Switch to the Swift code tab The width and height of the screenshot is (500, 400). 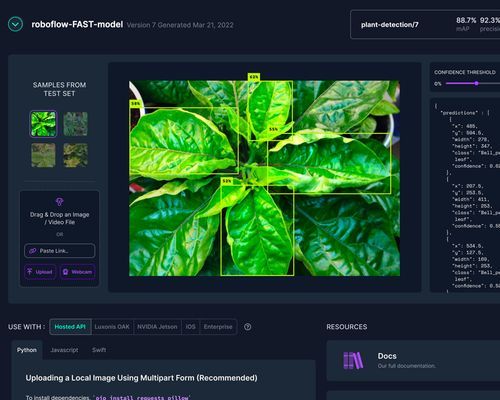99,350
